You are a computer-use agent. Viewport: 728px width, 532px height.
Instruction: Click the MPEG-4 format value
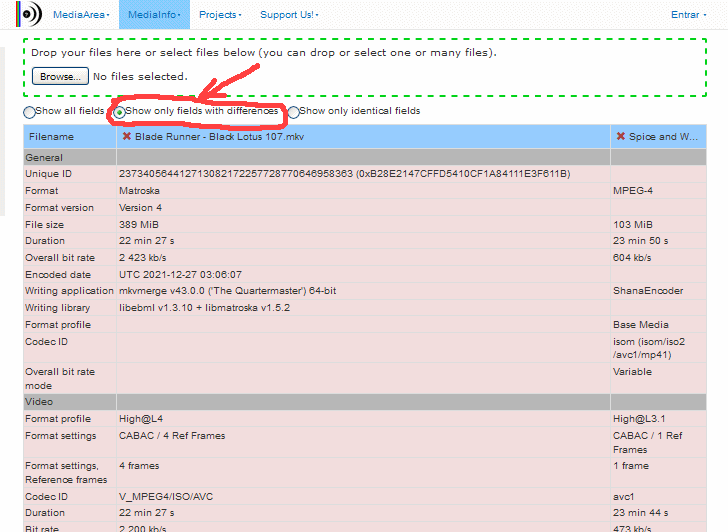pos(633,191)
